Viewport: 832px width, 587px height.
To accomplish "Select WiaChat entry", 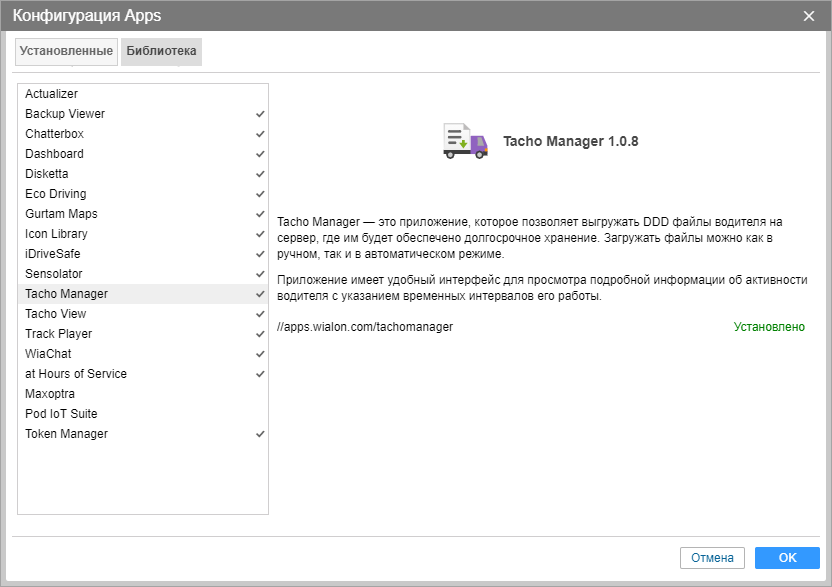I will 143,354.
